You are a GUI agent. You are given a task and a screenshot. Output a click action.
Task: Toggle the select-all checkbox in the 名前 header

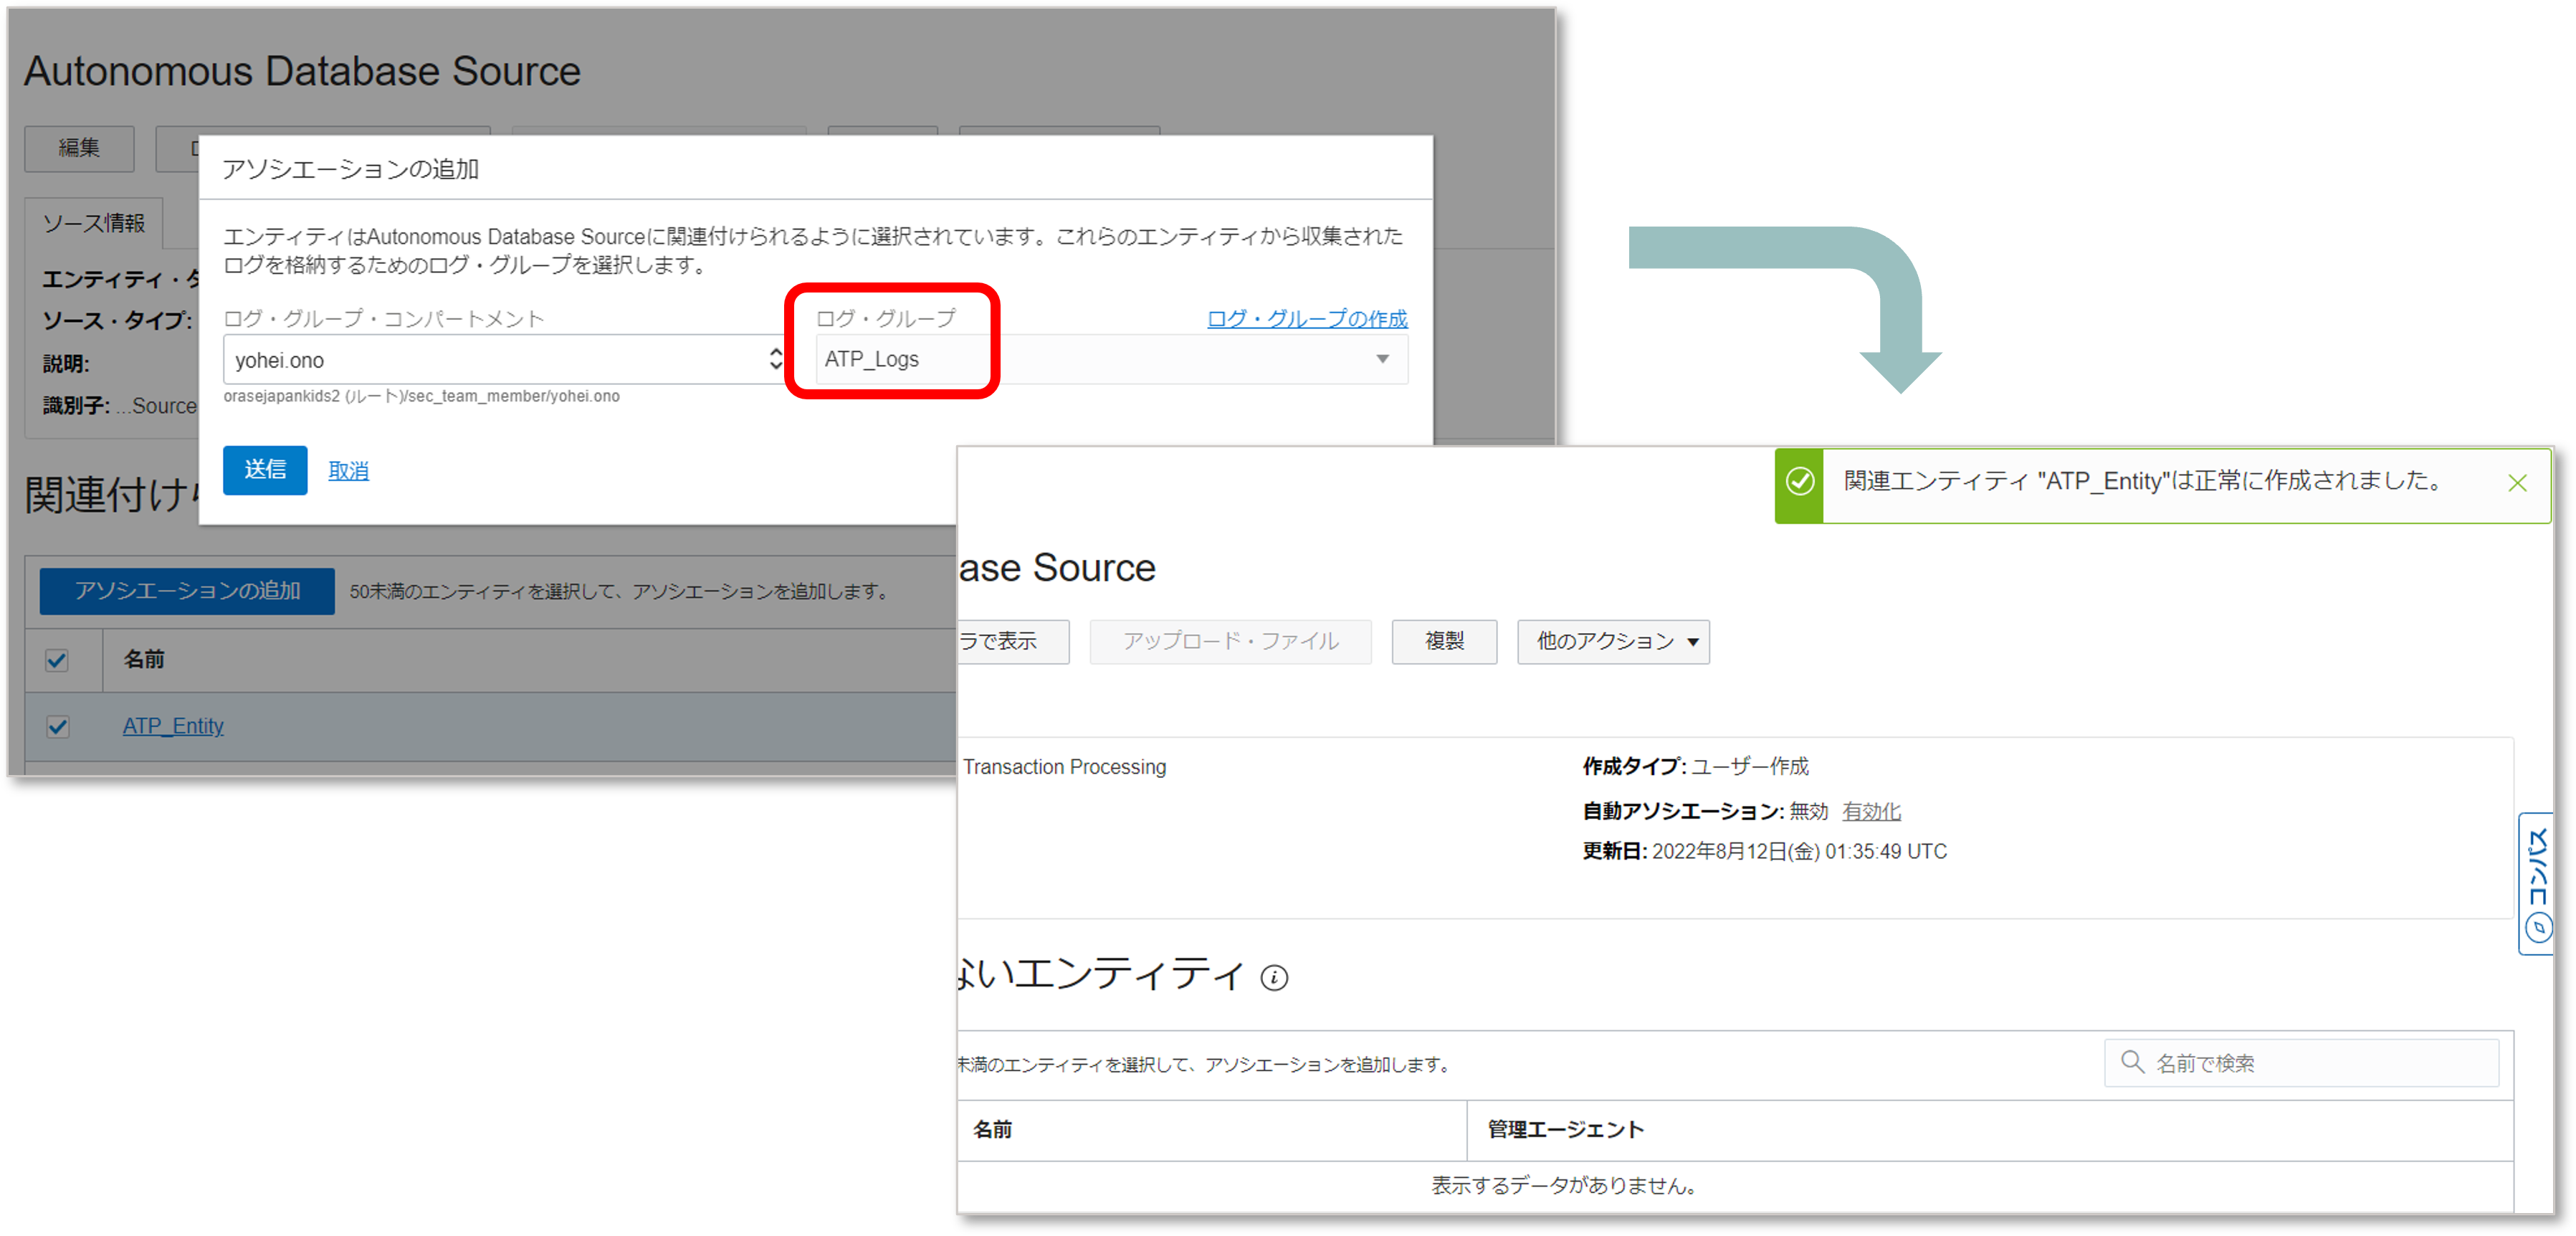[57, 660]
